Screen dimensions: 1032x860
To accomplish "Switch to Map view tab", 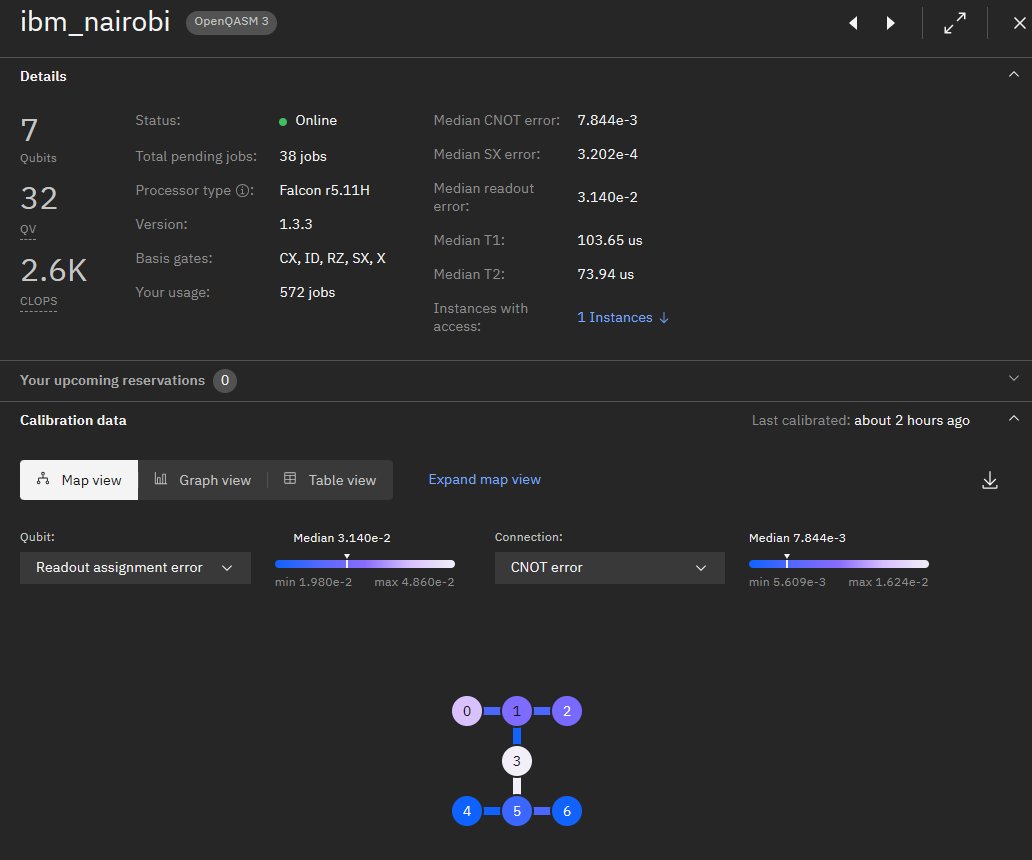I will pos(79,480).
